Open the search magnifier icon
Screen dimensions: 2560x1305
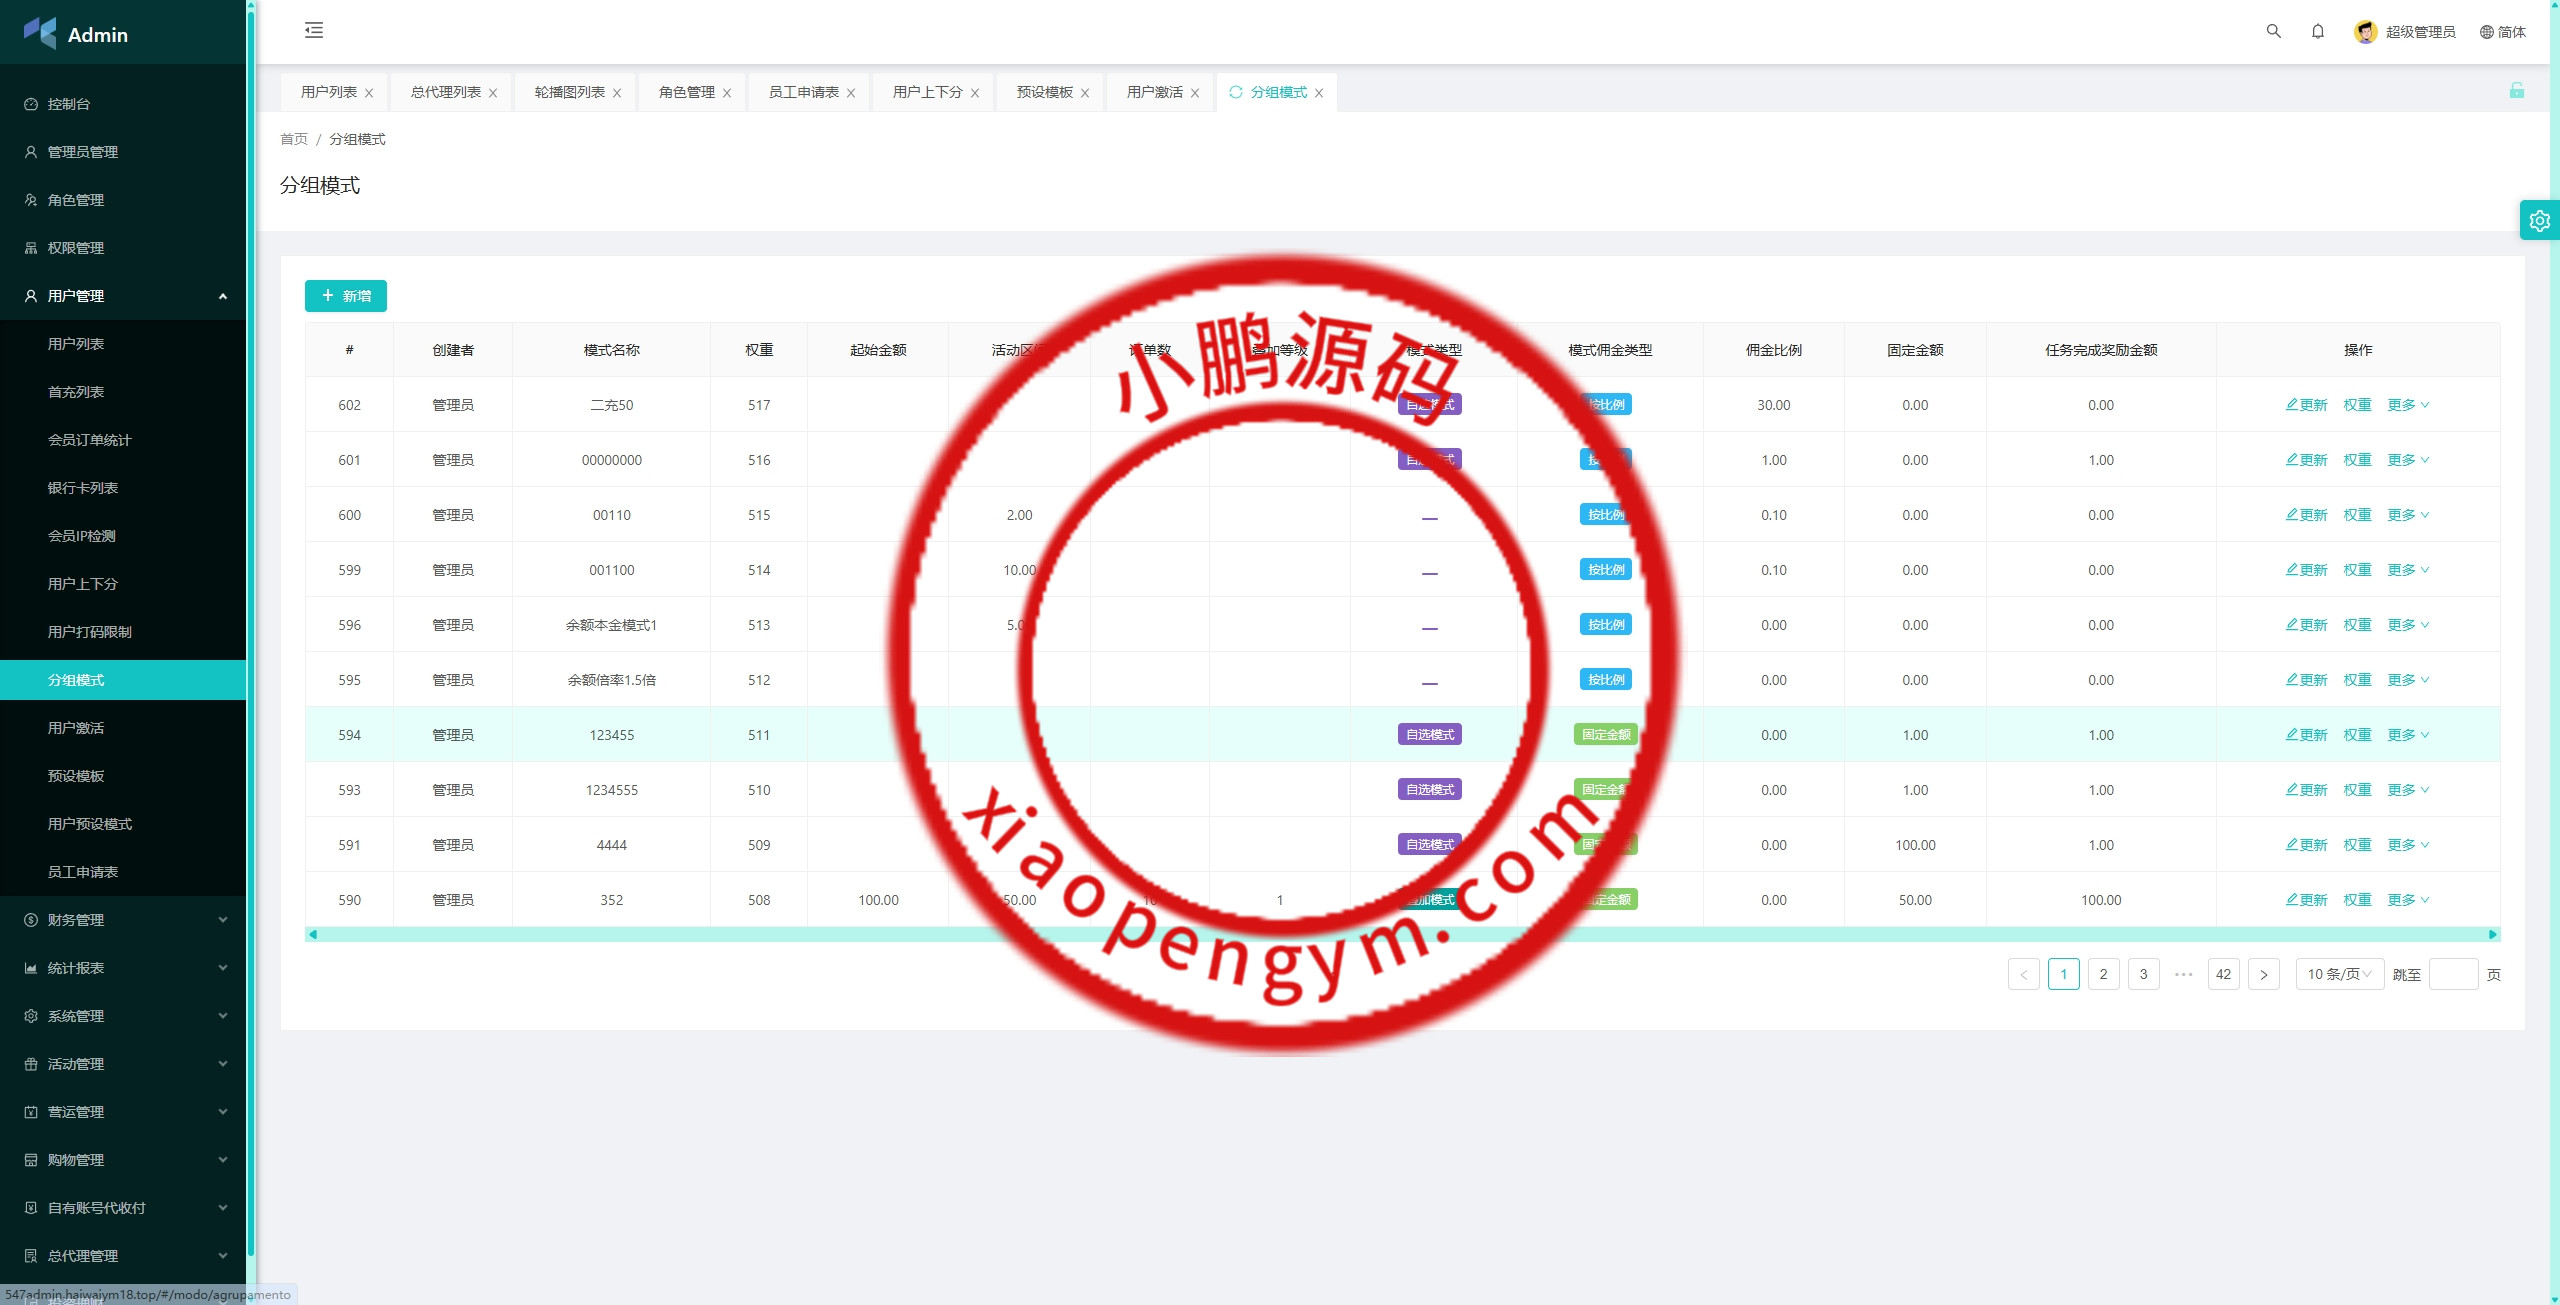2273,31
